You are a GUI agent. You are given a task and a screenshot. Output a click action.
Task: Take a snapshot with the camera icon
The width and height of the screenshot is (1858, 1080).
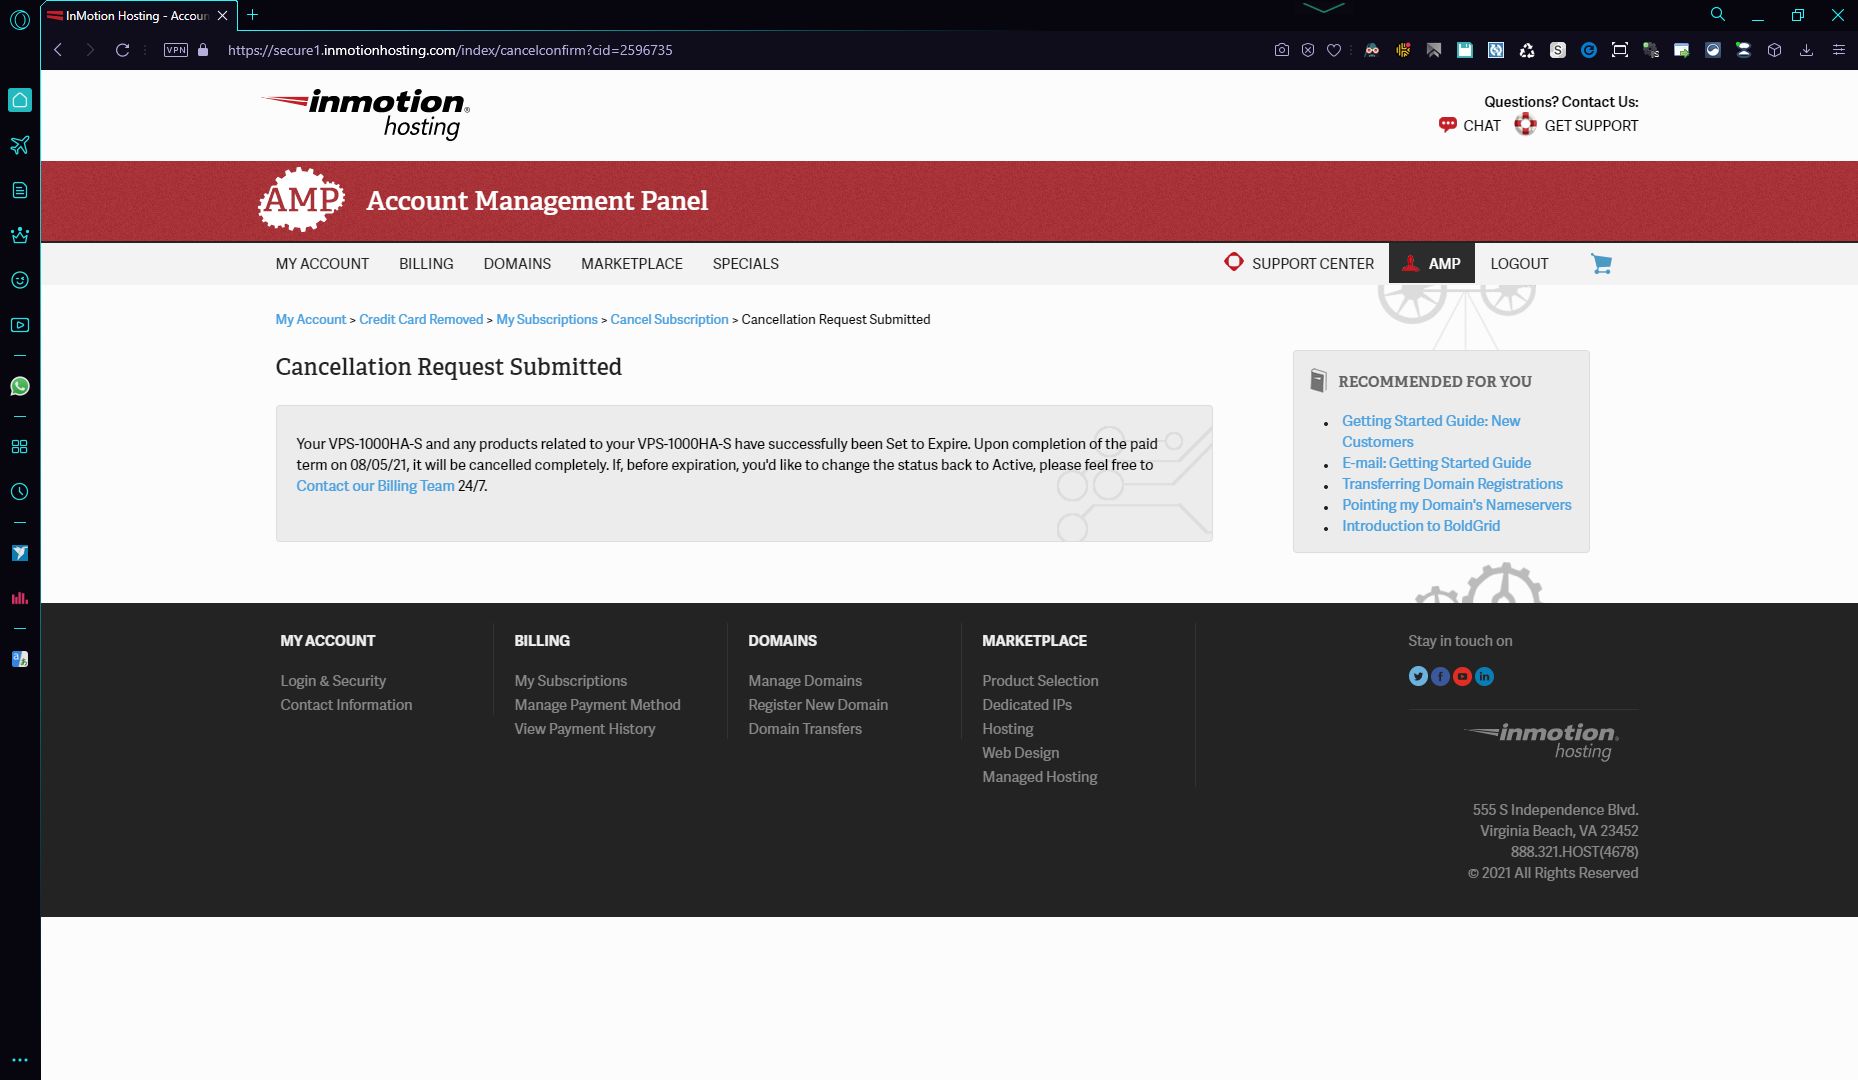pyautogui.click(x=1281, y=50)
